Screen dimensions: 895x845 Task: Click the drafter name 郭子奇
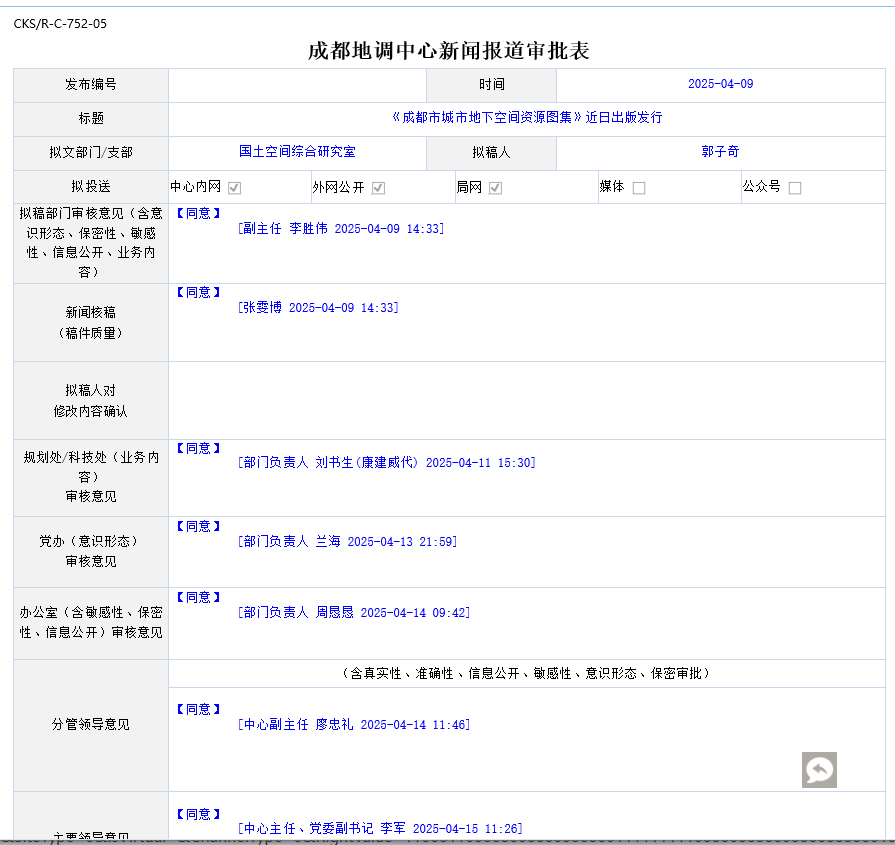720,152
